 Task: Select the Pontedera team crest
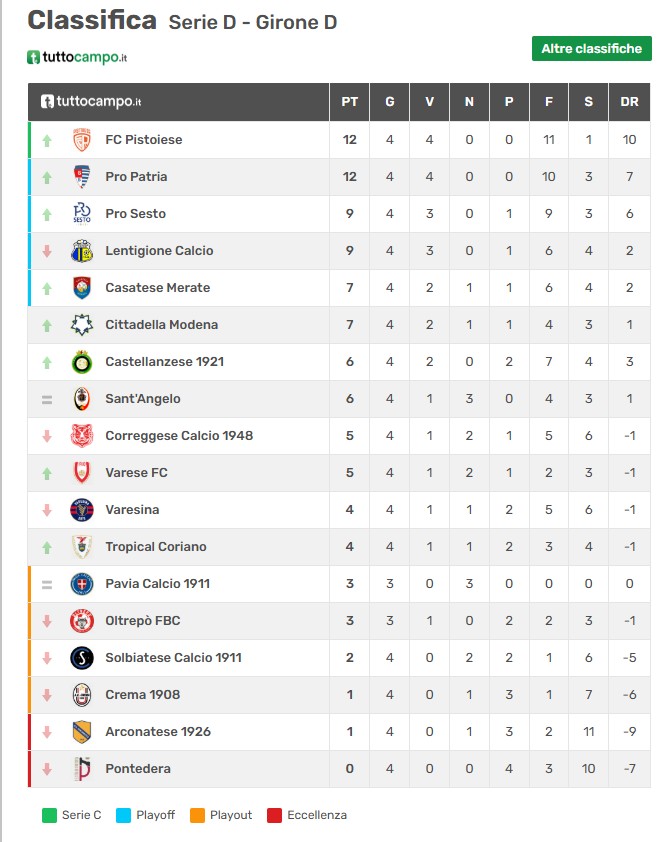[x=82, y=768]
